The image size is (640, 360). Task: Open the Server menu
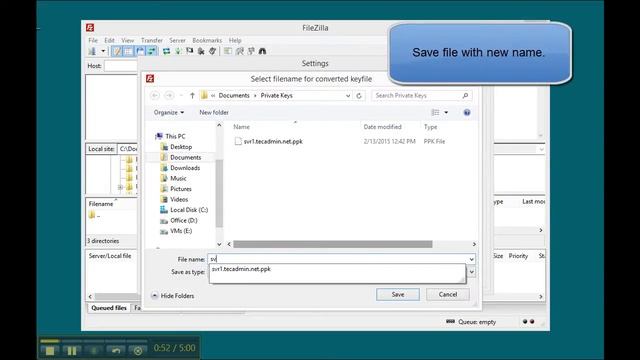pos(178,40)
